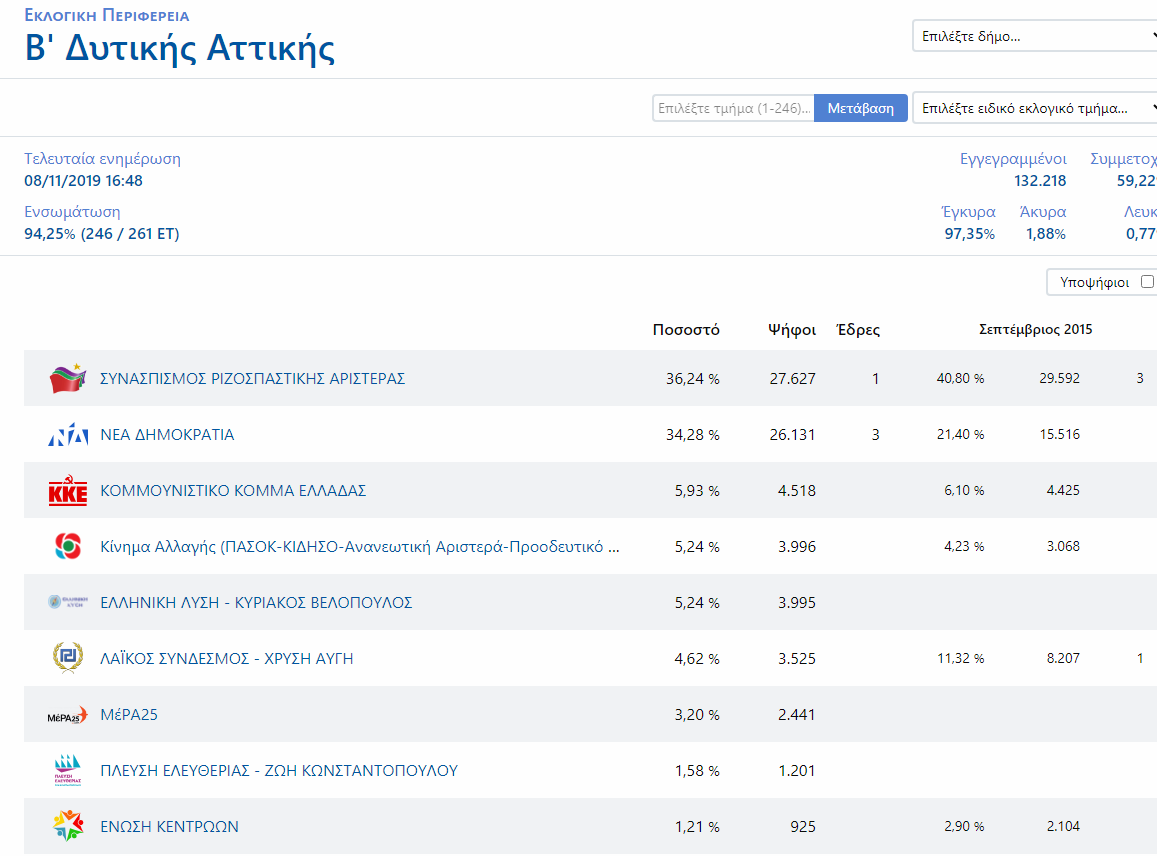Click the Έγκυρα label

click(969, 212)
